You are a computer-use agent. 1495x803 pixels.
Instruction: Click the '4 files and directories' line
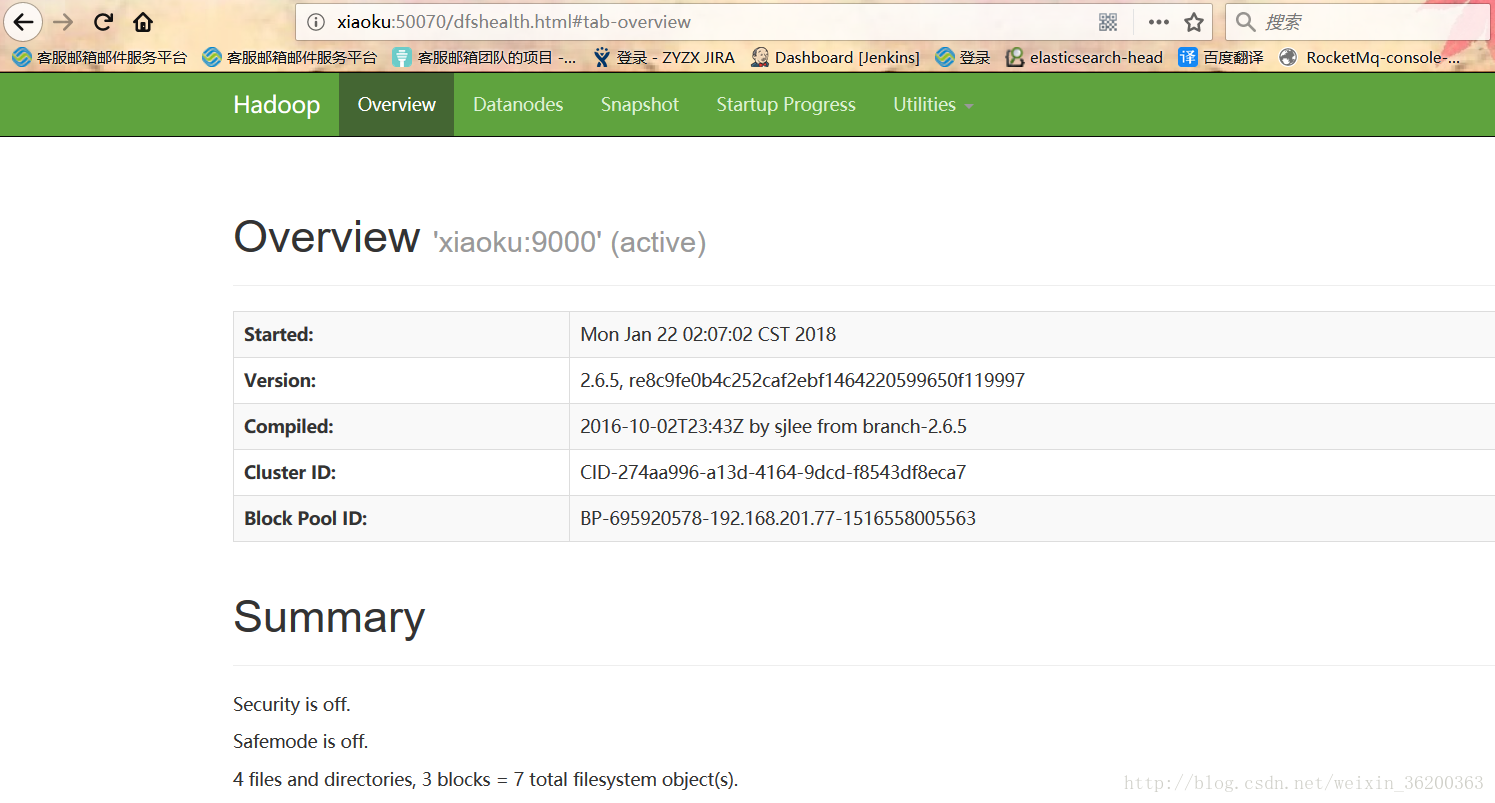pos(485,779)
